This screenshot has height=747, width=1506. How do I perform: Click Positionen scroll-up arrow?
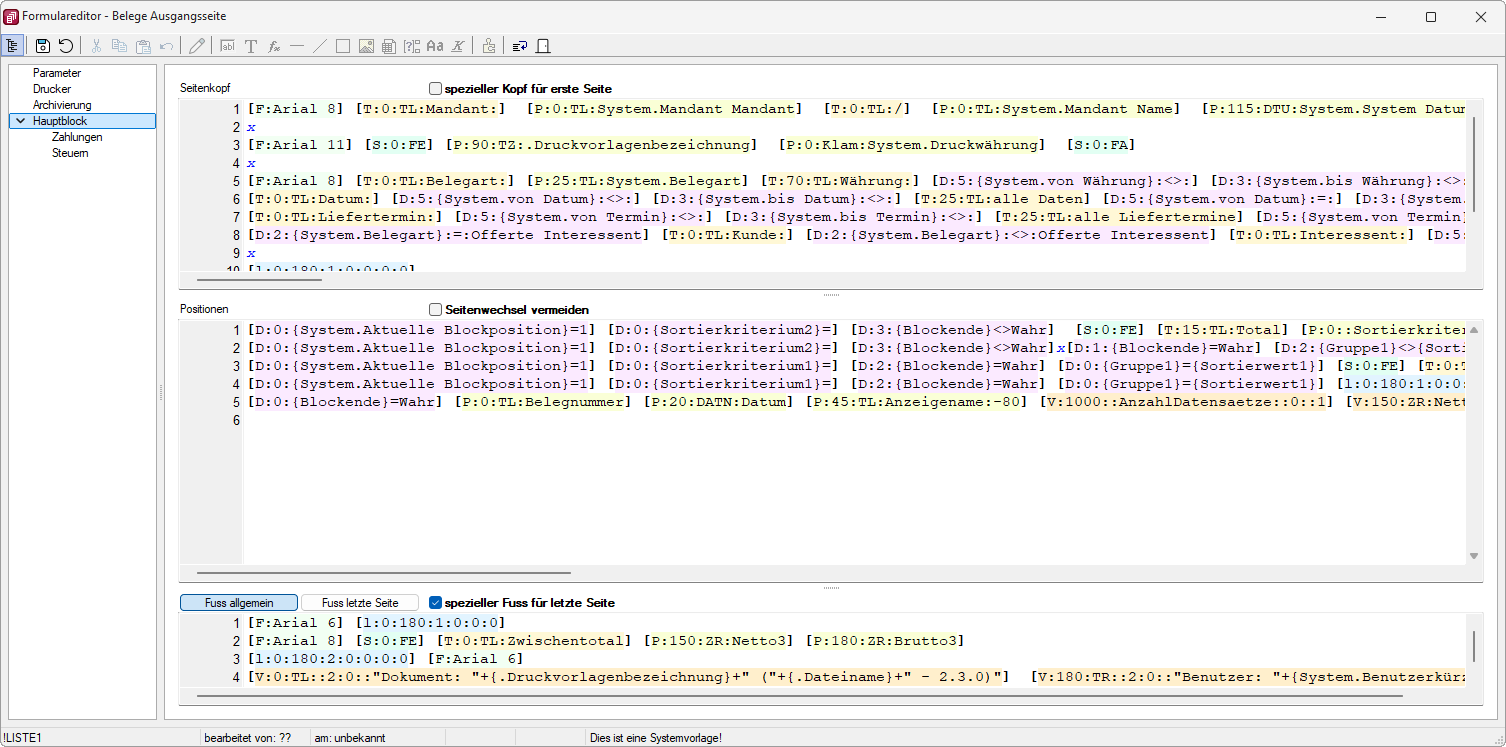coord(1474,329)
